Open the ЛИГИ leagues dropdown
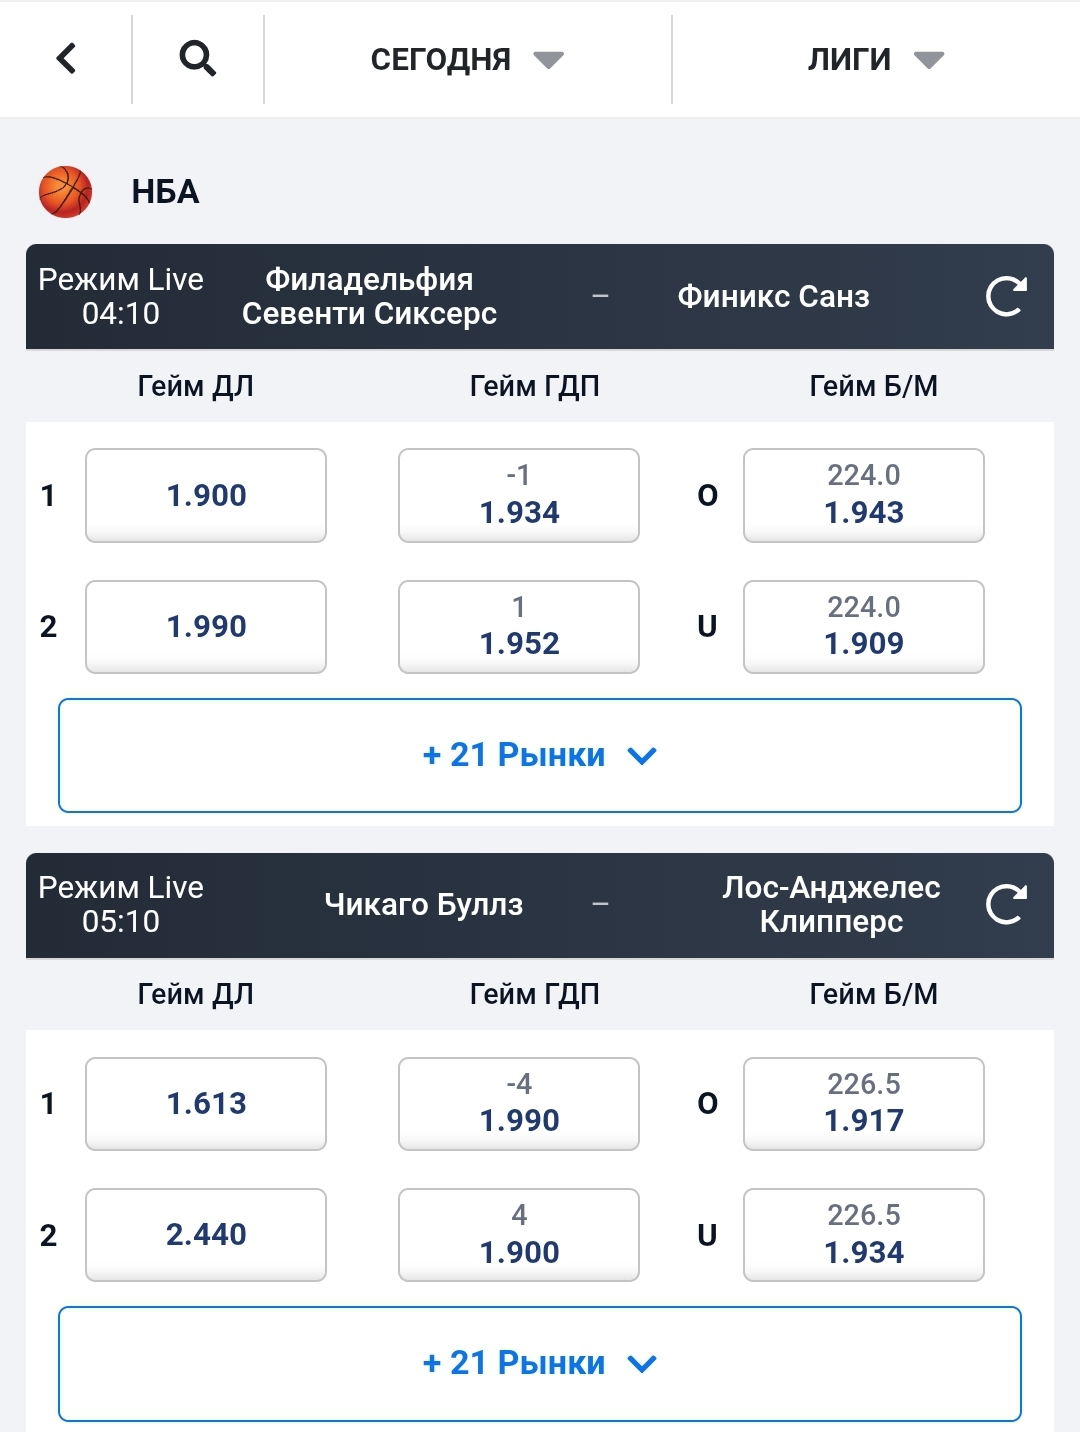This screenshot has width=1080, height=1432. 874,60
